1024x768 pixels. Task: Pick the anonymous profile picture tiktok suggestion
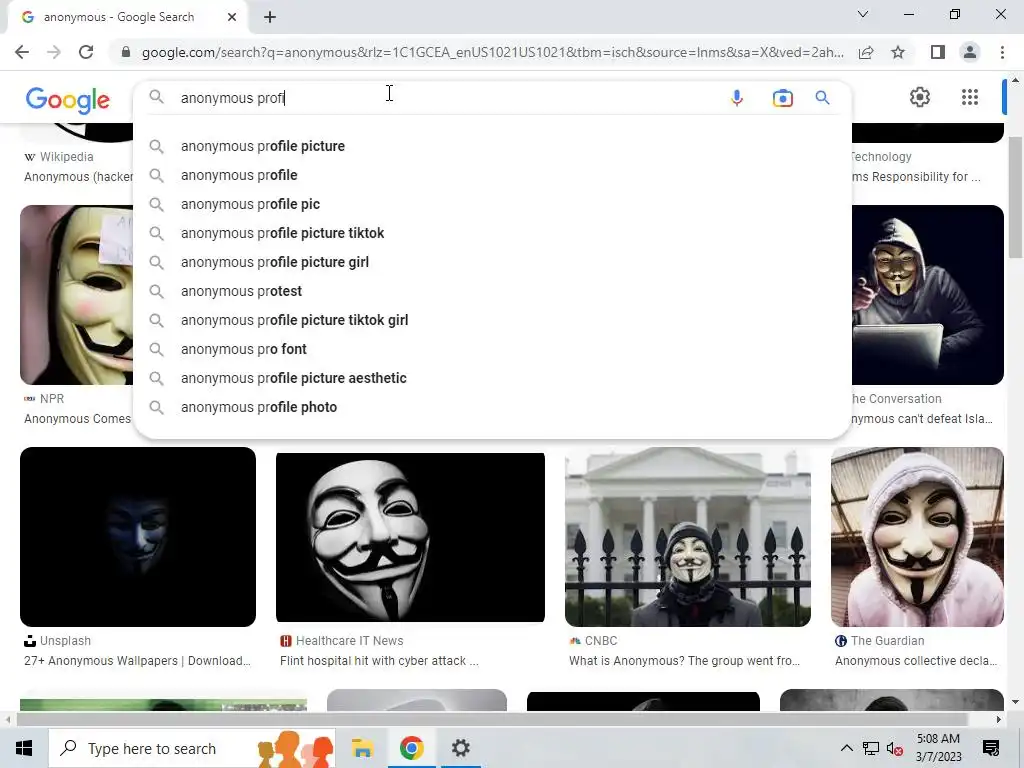282,233
